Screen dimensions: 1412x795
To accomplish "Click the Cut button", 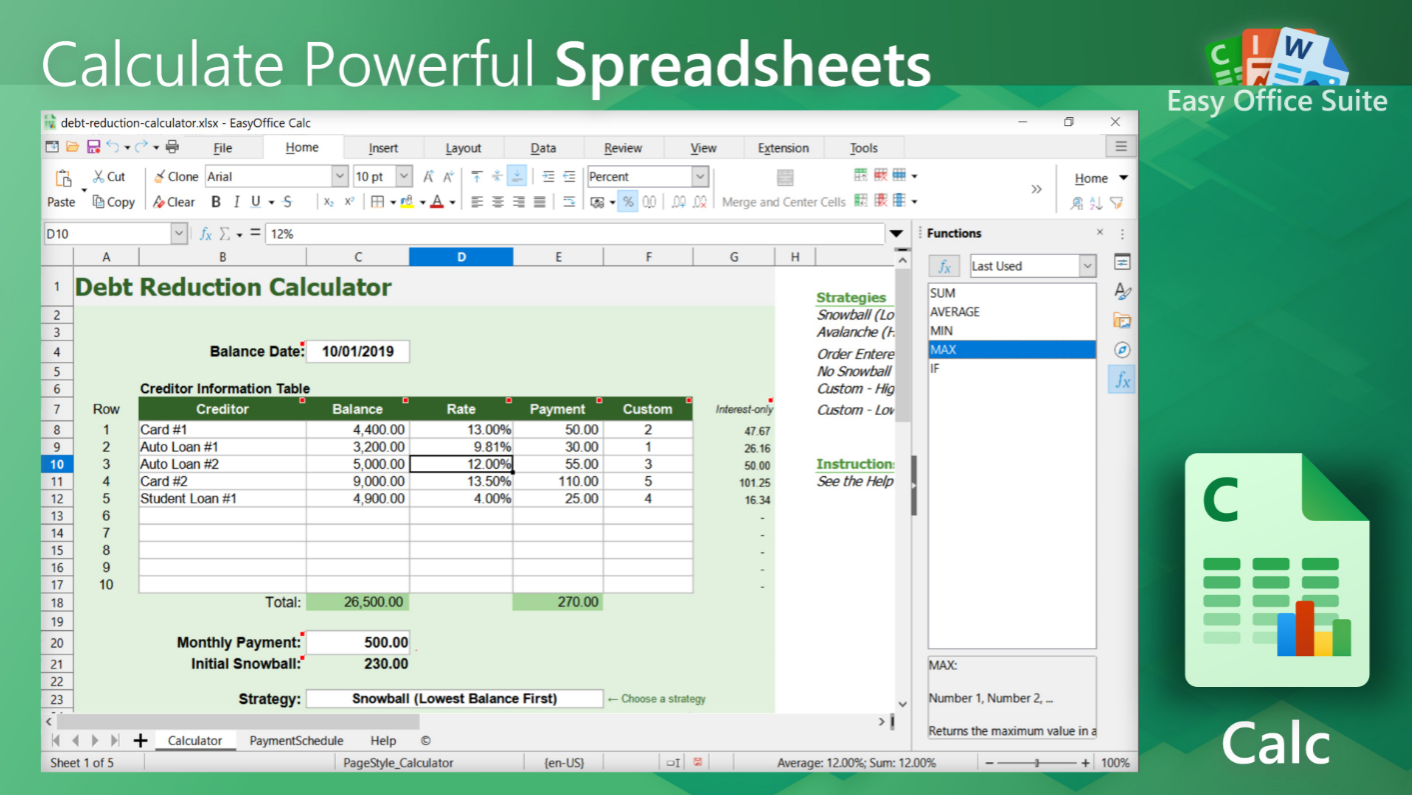I will click(x=109, y=176).
